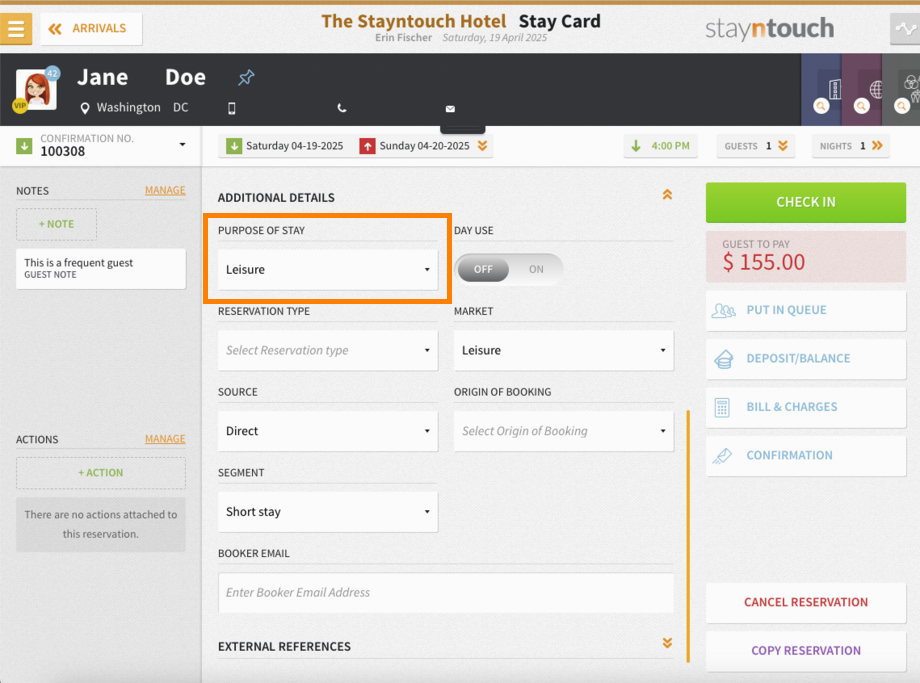
Task: Open the Nights details arrow
Action: [x=877, y=146]
